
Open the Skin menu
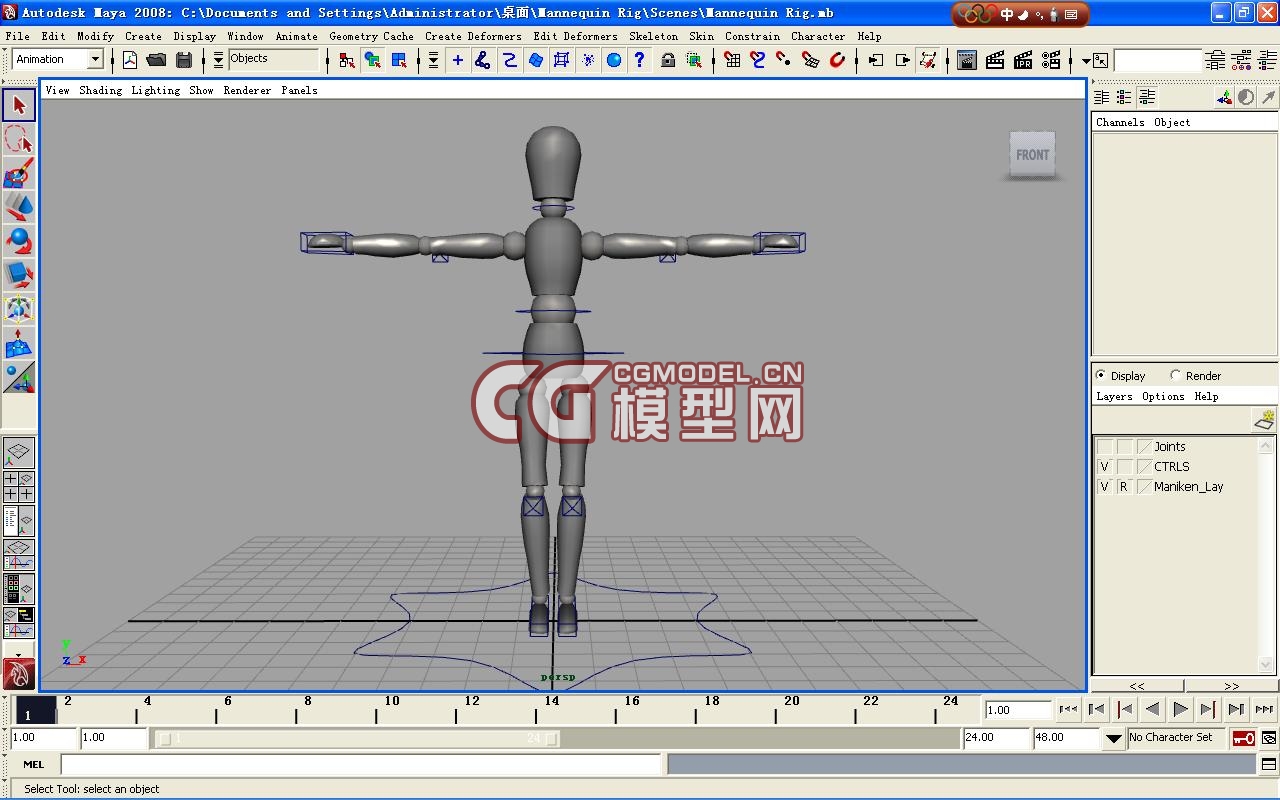(701, 36)
